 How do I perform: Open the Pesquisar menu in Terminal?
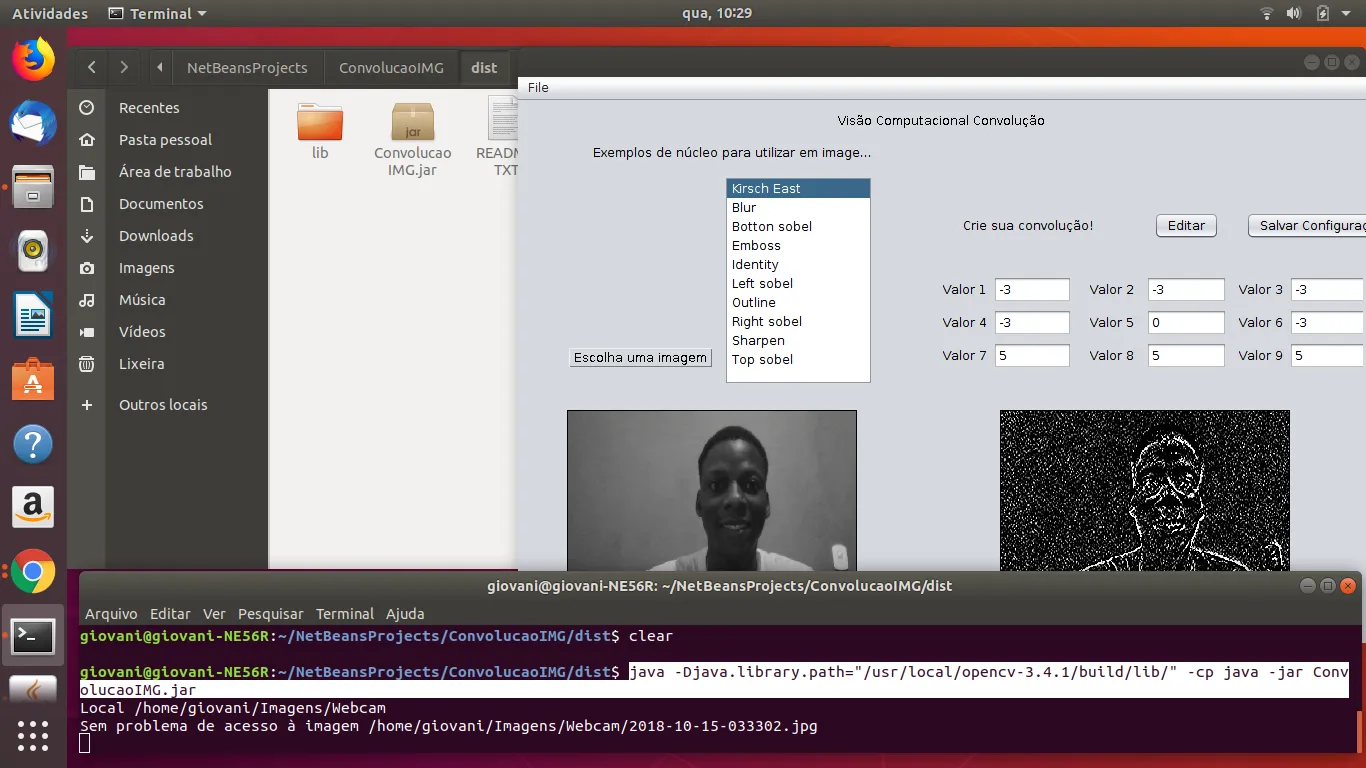click(271, 614)
